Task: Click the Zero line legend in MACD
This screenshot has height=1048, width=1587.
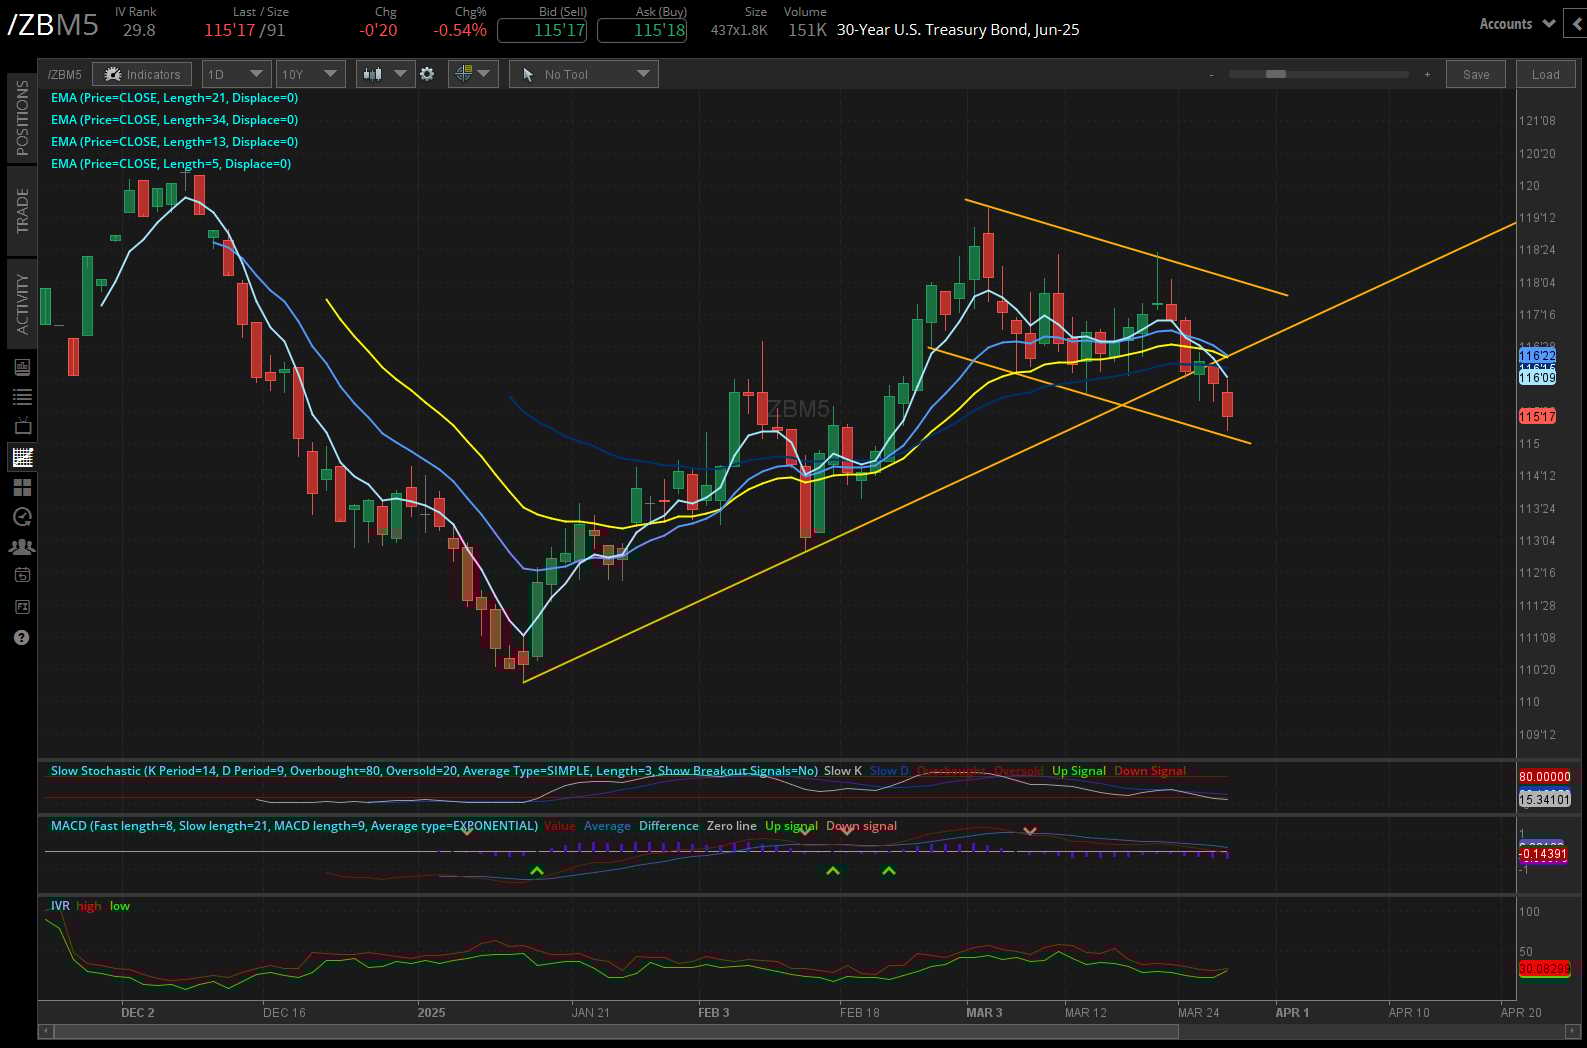Action: coord(732,826)
